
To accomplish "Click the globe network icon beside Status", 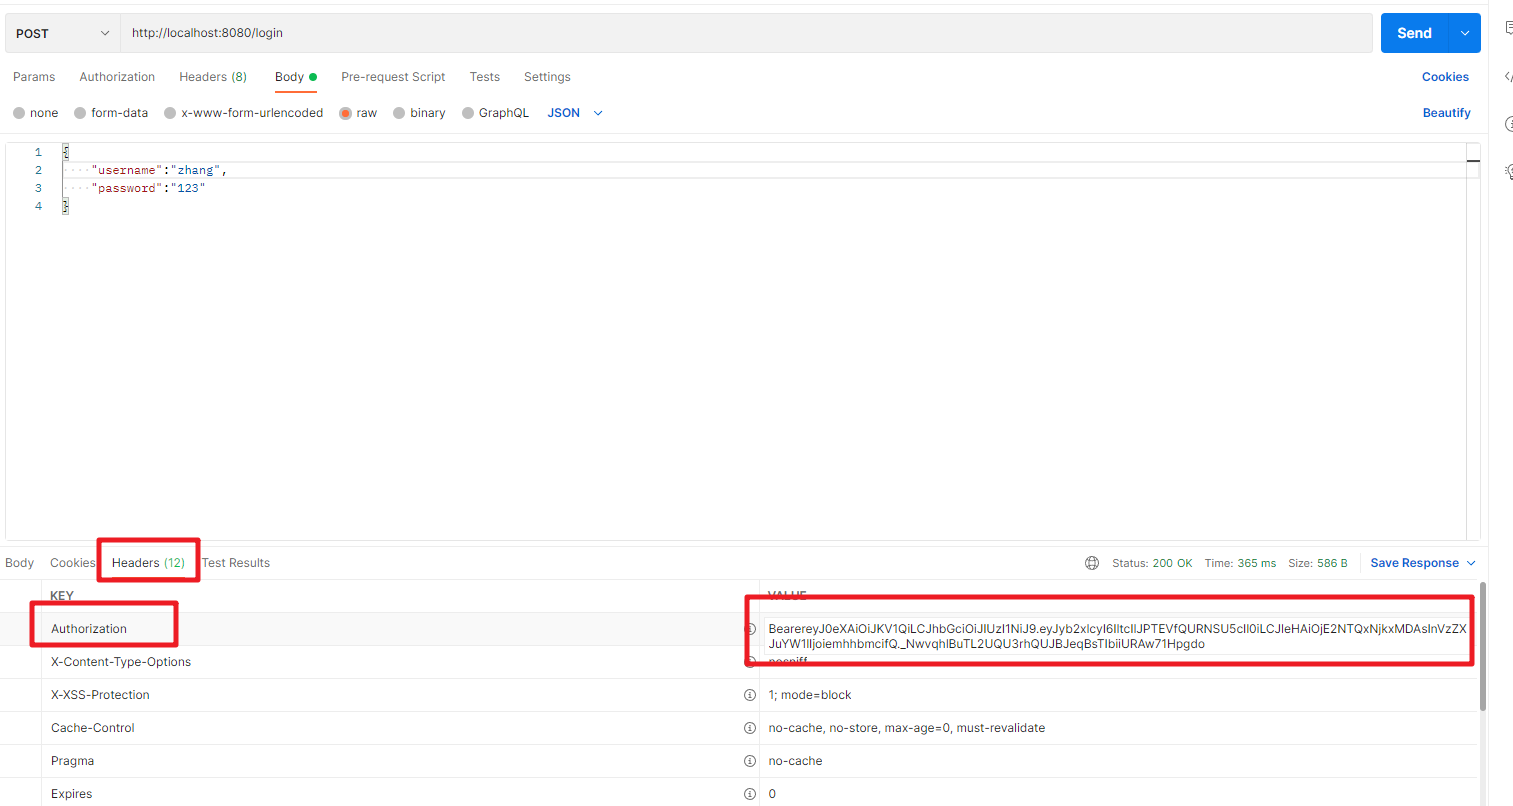I will point(1092,563).
